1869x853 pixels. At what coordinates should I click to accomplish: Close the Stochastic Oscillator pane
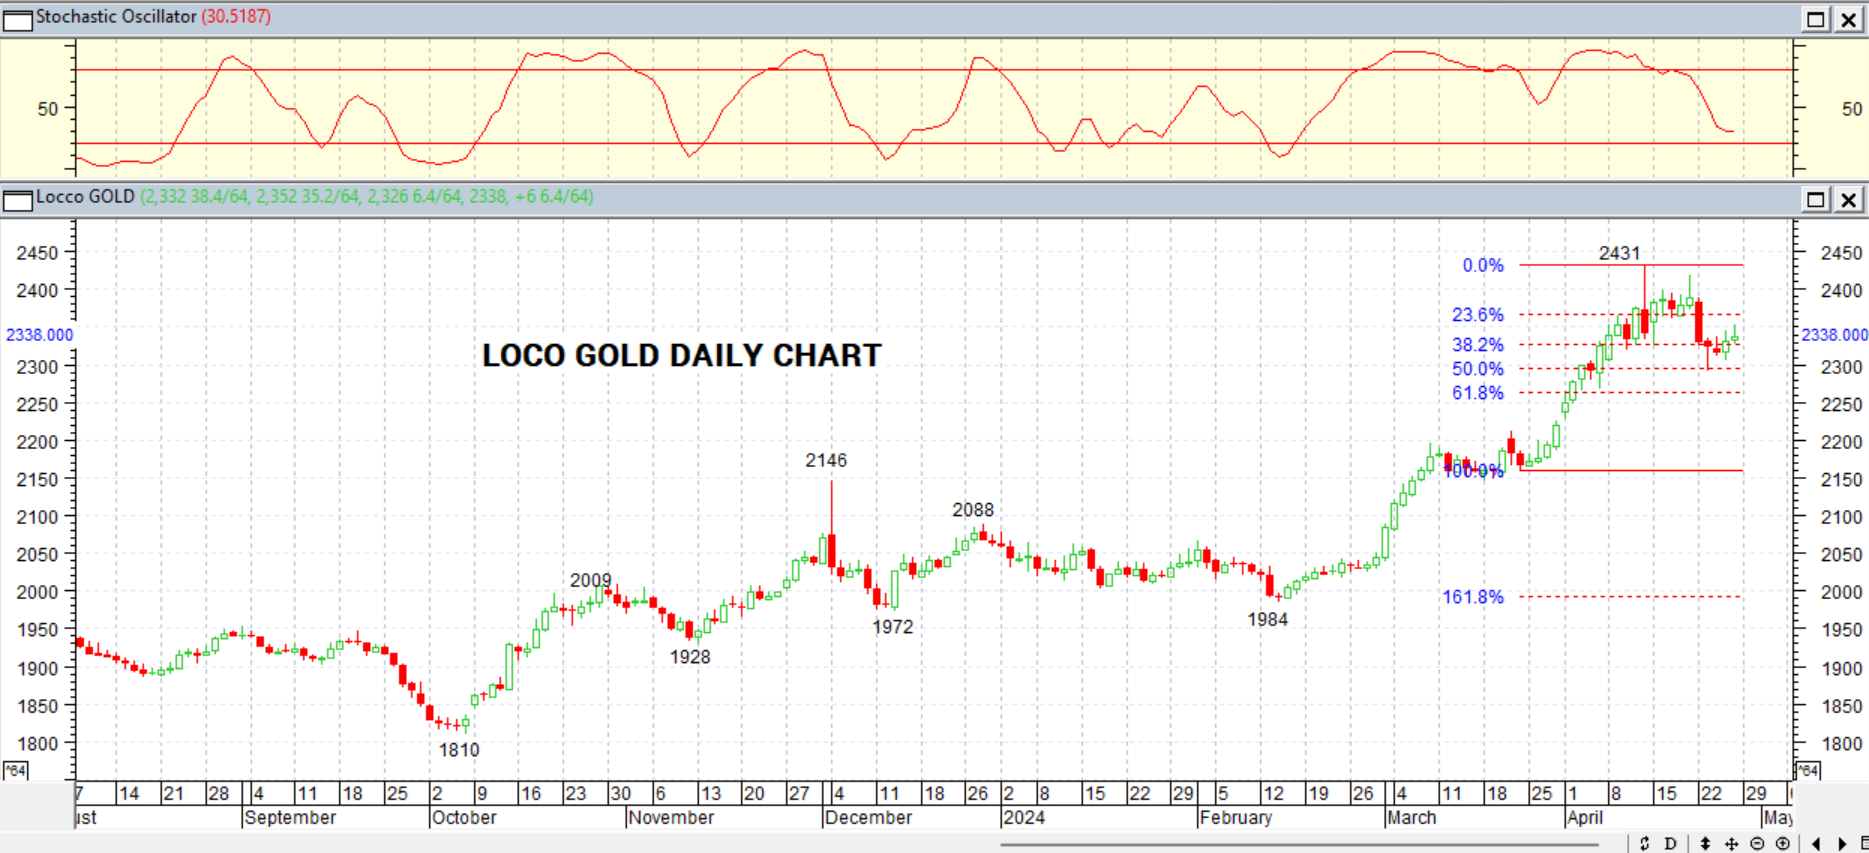click(x=1848, y=19)
